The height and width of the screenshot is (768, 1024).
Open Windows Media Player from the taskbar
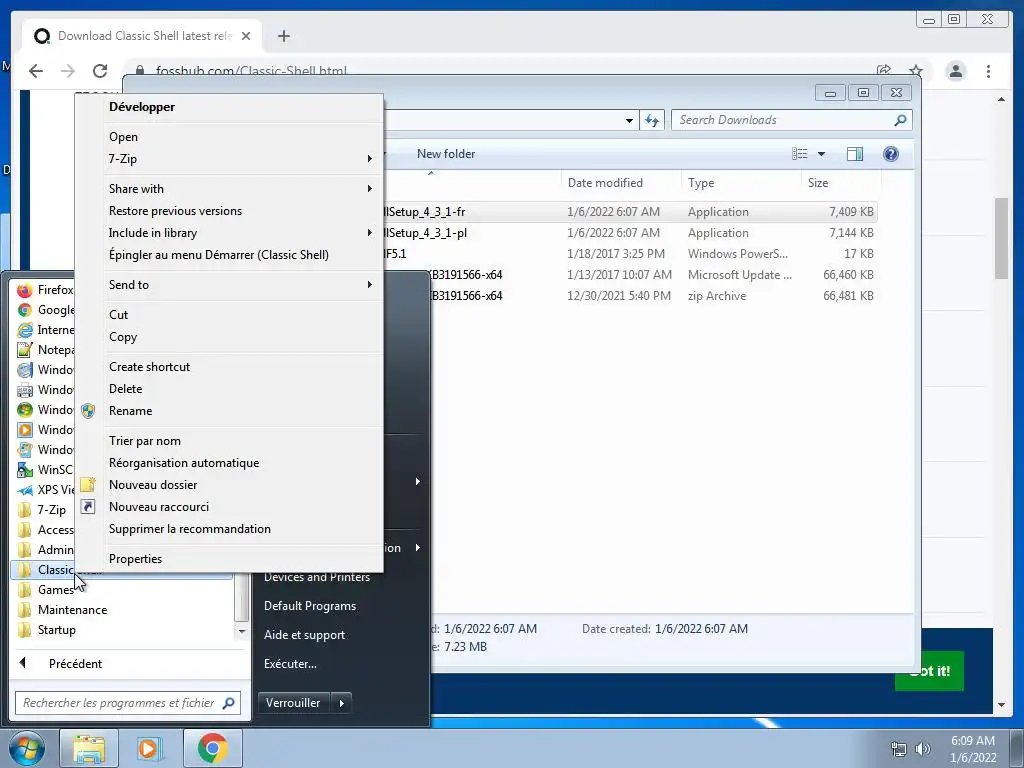pyautogui.click(x=150, y=748)
